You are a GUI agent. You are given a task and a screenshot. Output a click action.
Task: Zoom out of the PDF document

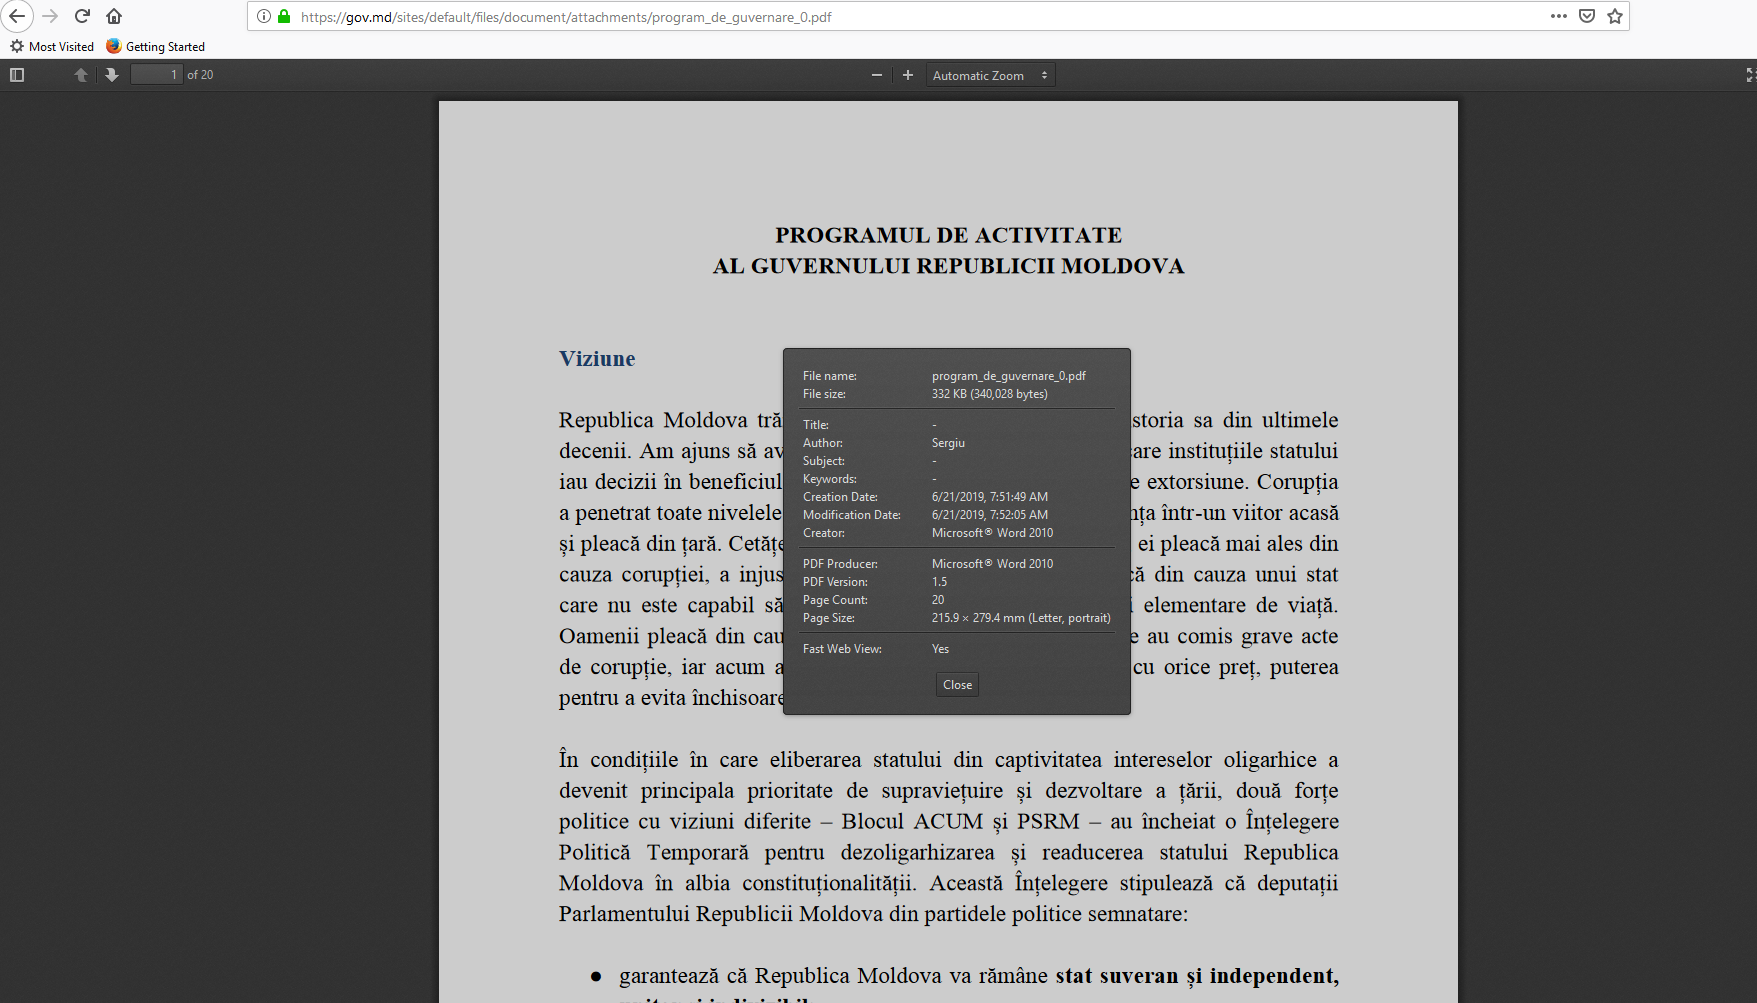pyautogui.click(x=877, y=75)
